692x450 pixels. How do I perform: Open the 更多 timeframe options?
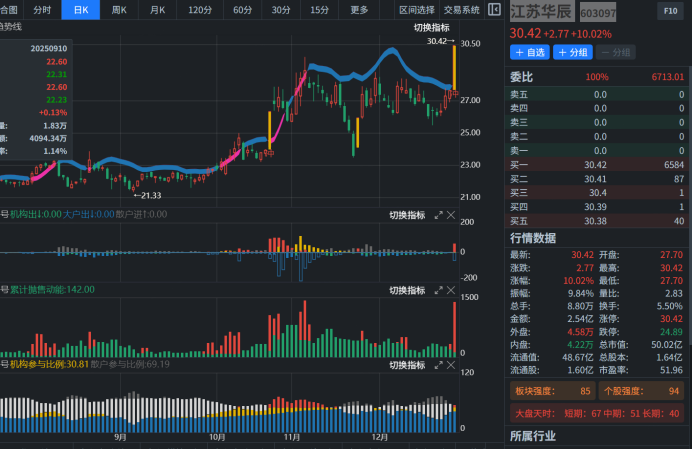pyautogui.click(x=359, y=9)
